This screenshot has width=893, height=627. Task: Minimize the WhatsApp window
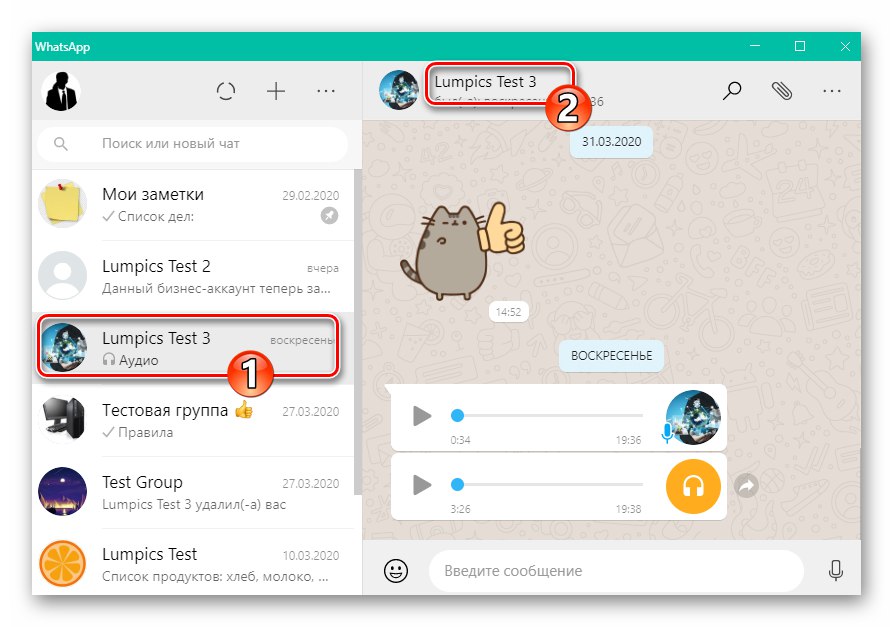(x=755, y=46)
